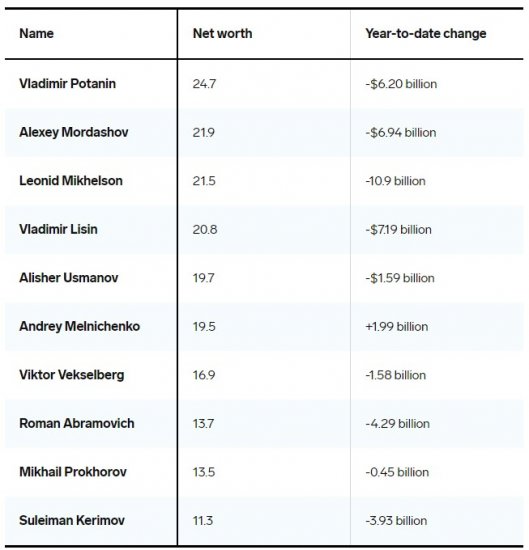Screen dimensions: 529x550
Task: Click the -$6.94 billion change value
Action: click(x=401, y=133)
